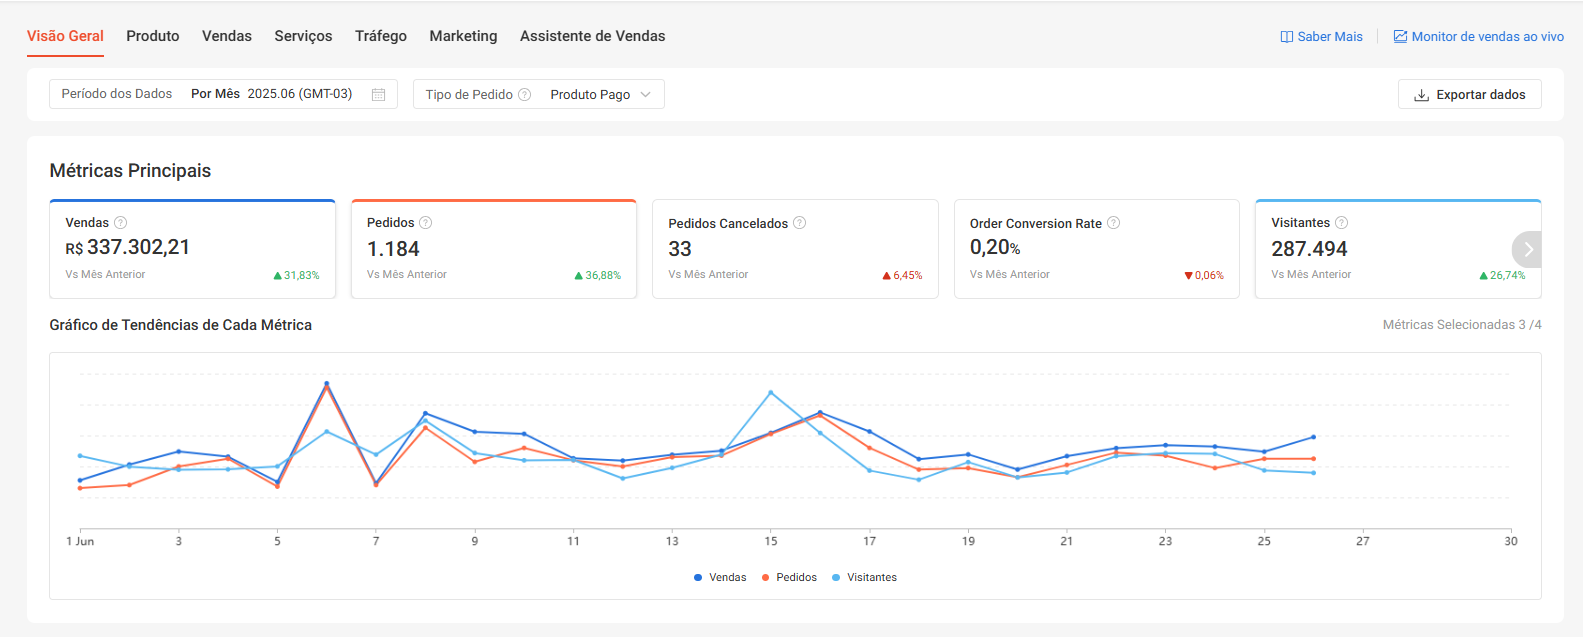The width and height of the screenshot is (1583, 637).
Task: Toggle the Vendas metric card selection
Action: [192, 249]
